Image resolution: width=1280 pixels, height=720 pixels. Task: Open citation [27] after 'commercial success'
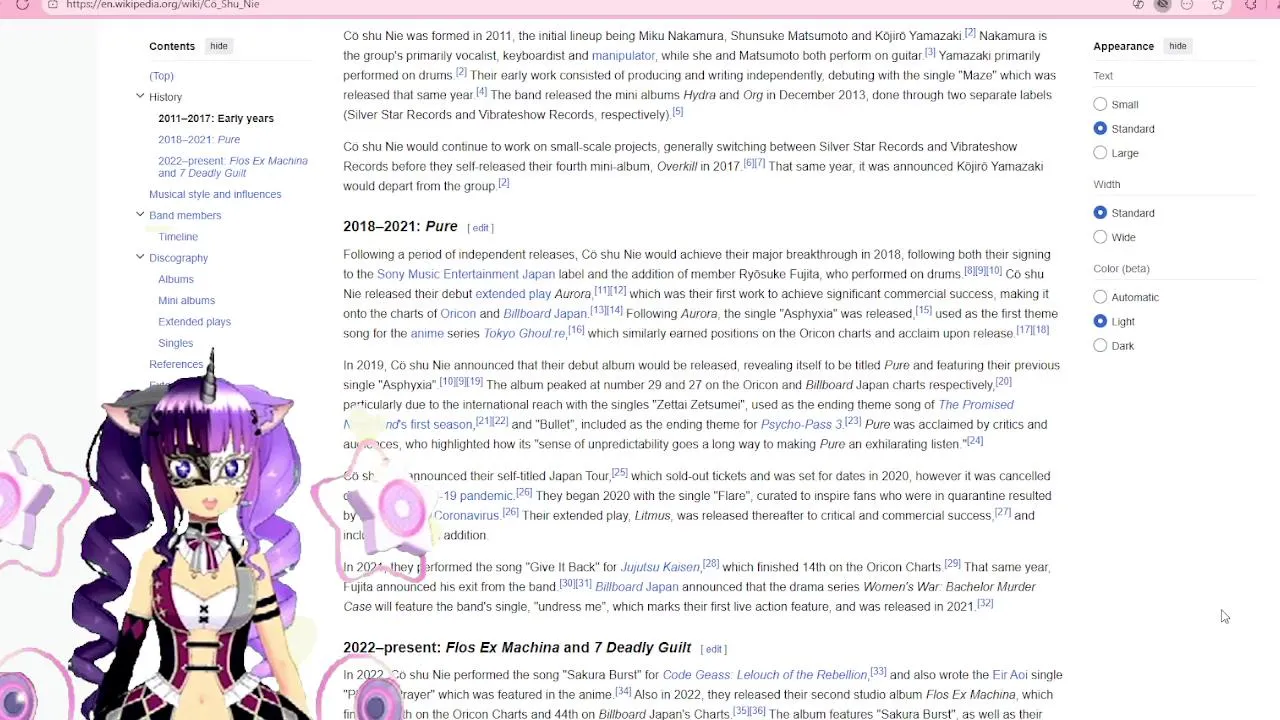click(x=1003, y=512)
